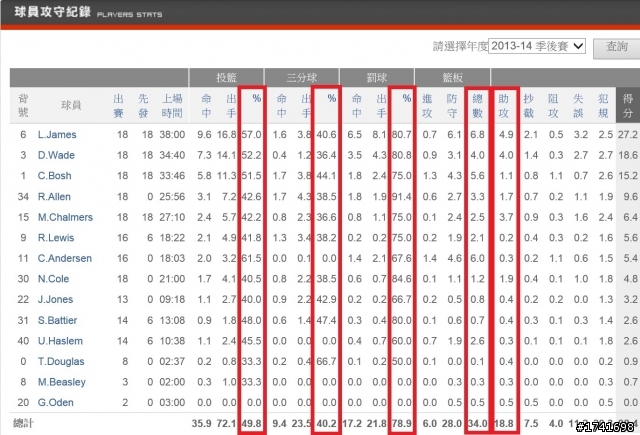Open player link S.Battier
This screenshot has width=640, height=435.
(x=57, y=320)
